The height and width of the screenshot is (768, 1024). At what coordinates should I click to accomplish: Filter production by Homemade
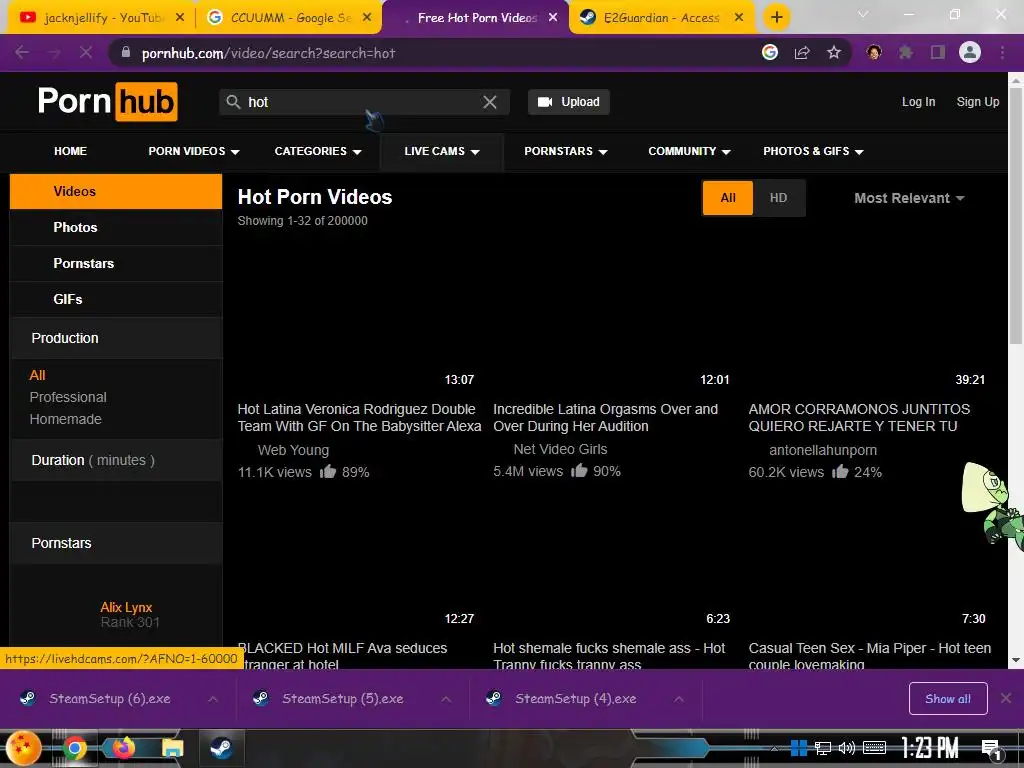click(x=65, y=419)
